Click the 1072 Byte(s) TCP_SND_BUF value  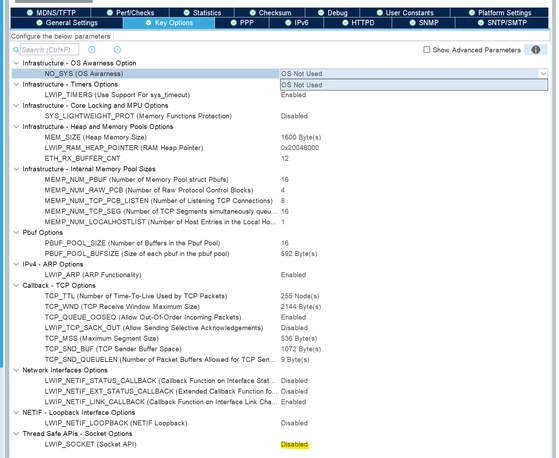301,349
